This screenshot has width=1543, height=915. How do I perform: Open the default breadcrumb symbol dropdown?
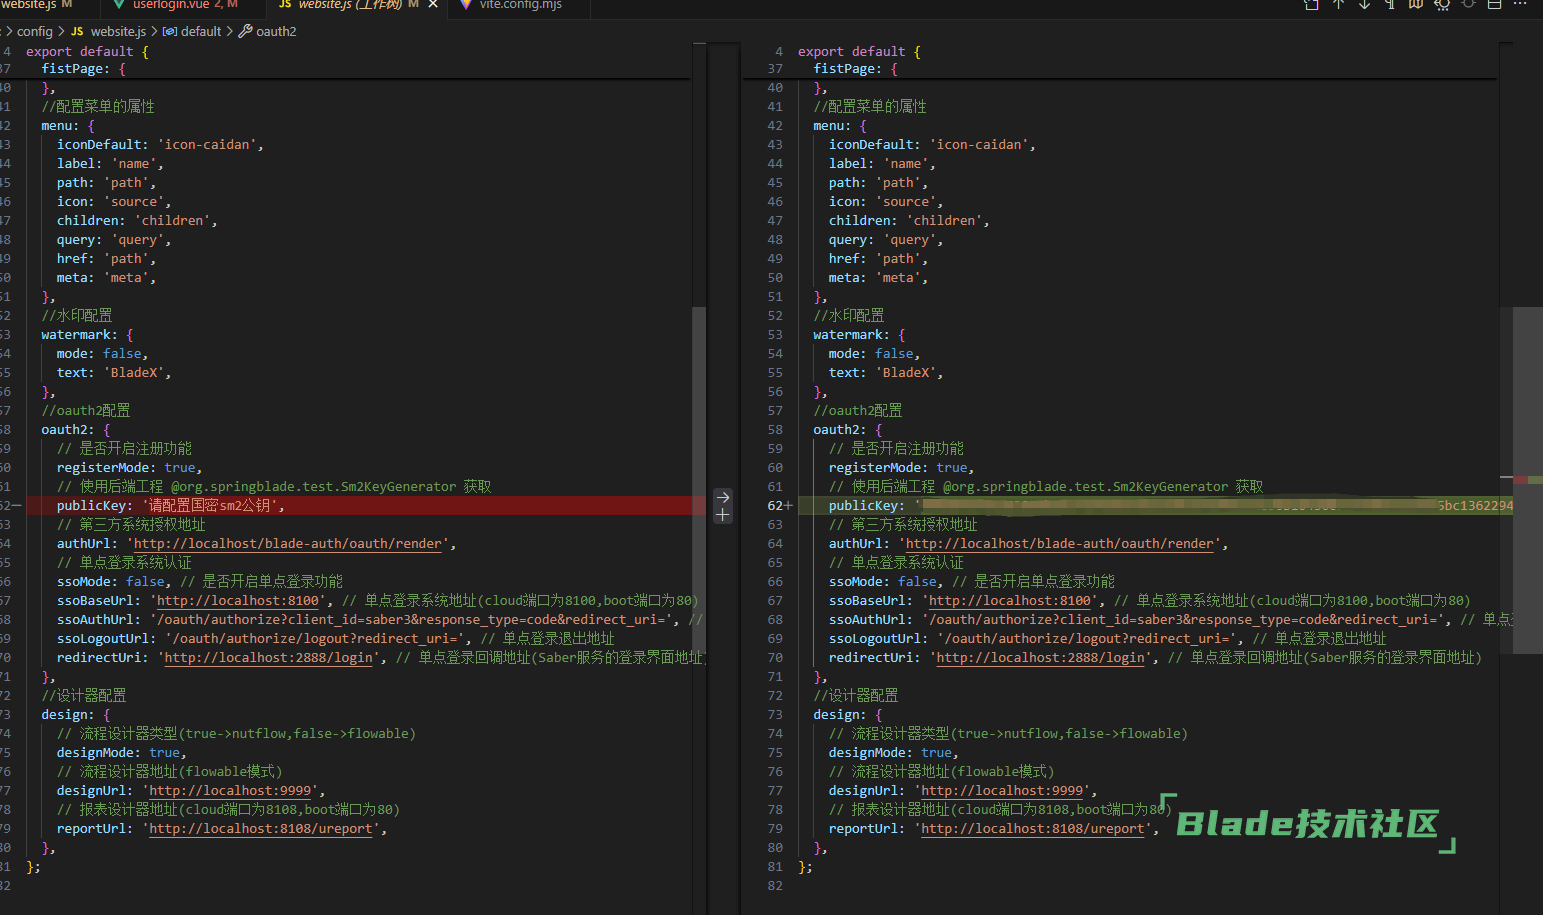pyautogui.click(x=200, y=31)
